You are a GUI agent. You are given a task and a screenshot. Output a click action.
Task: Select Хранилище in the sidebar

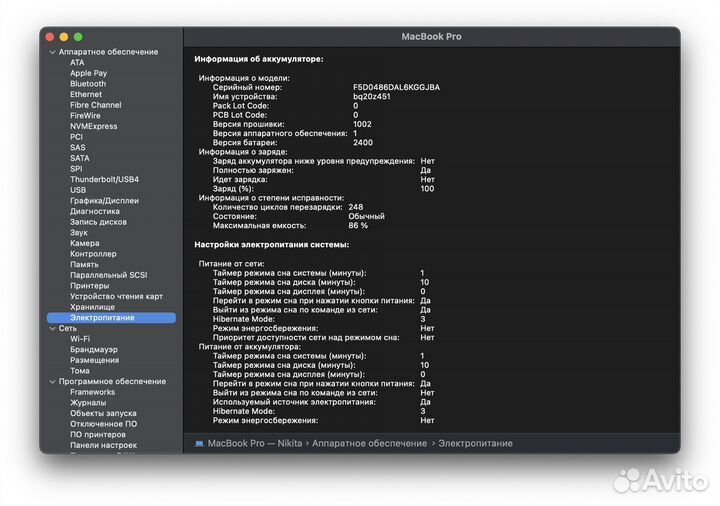pyautogui.click(x=92, y=307)
